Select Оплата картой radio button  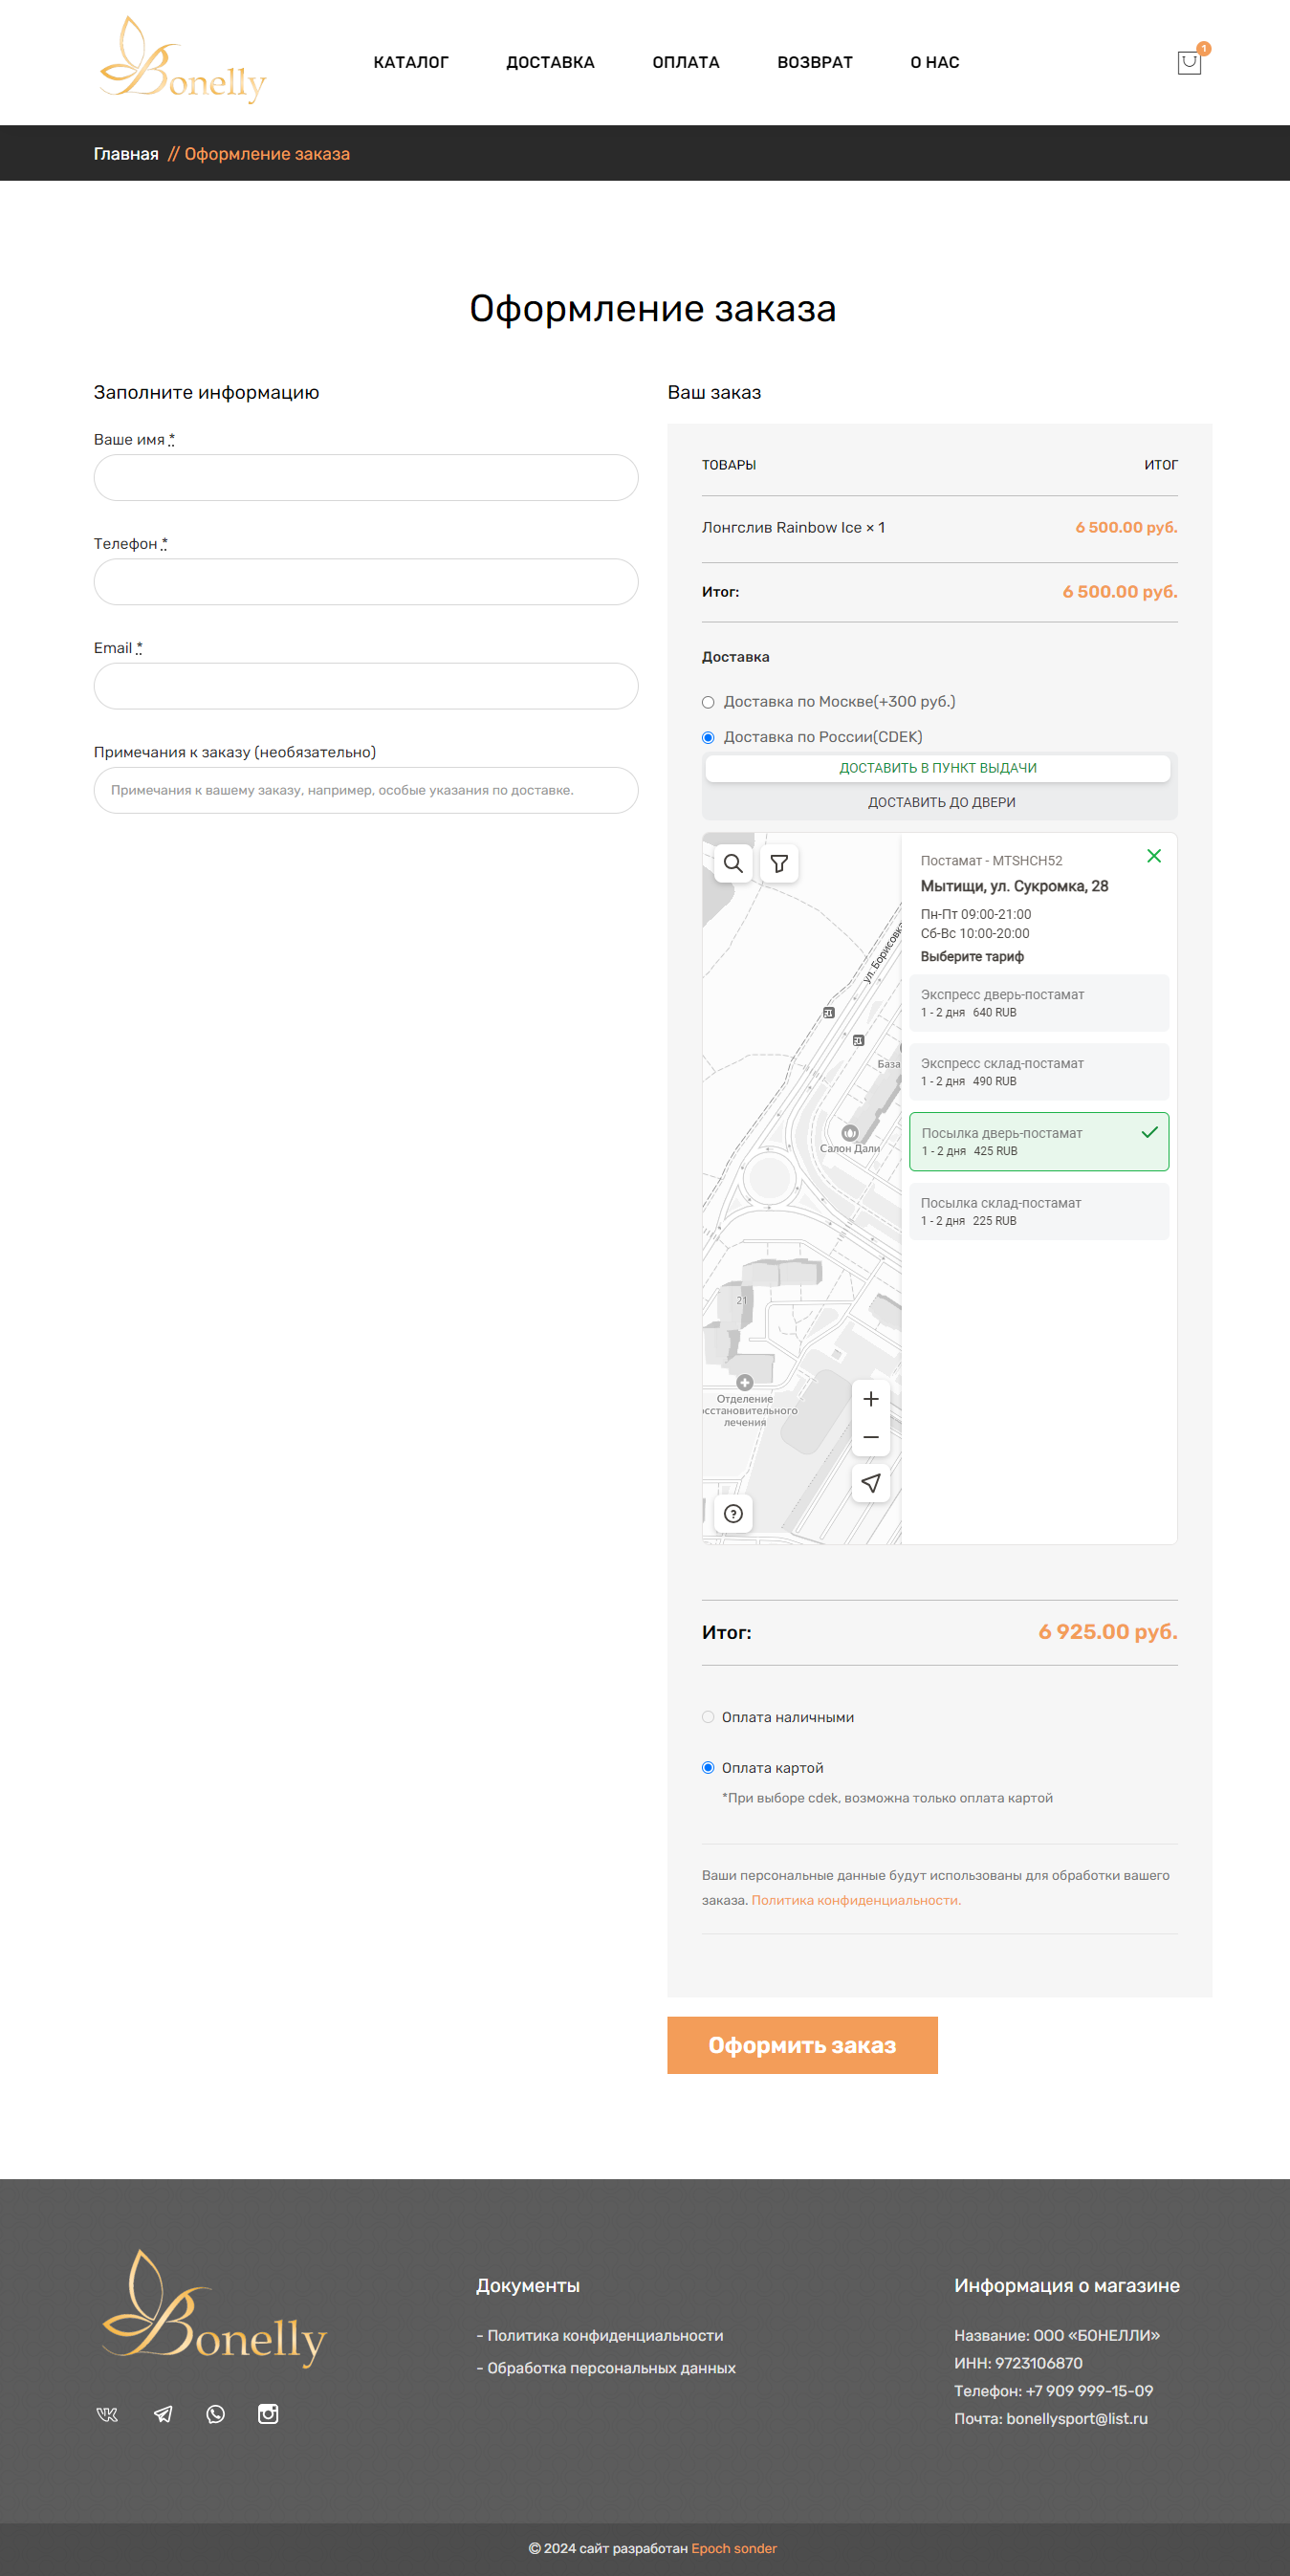click(x=708, y=1767)
